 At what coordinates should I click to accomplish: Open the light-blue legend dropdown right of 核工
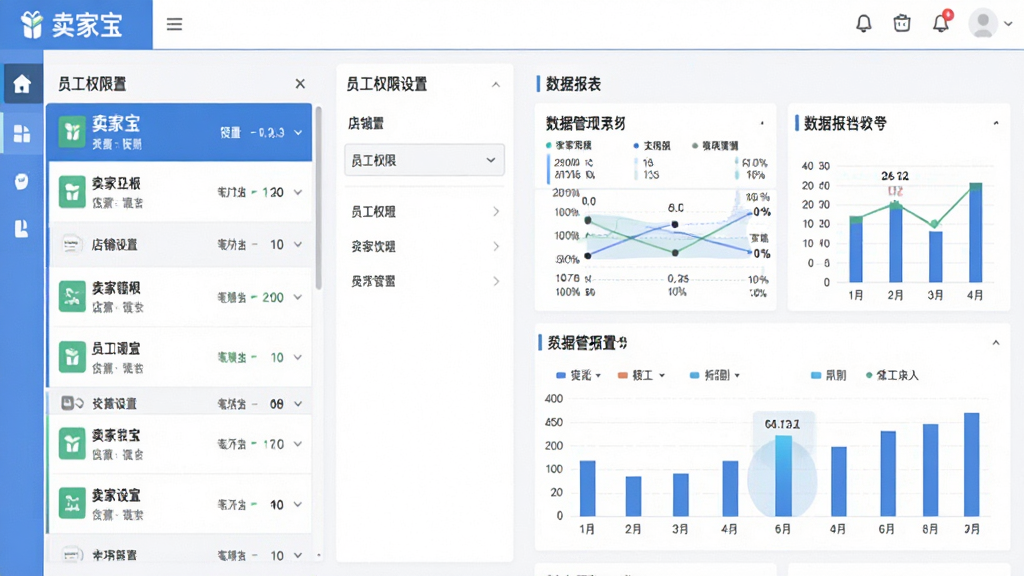point(715,376)
